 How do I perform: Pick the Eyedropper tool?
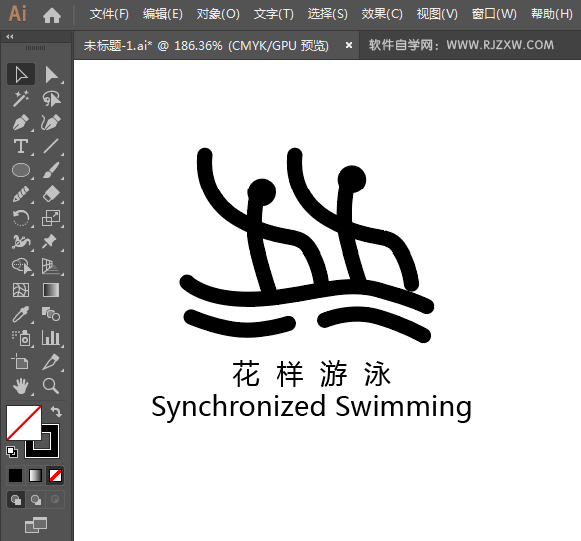point(21,314)
